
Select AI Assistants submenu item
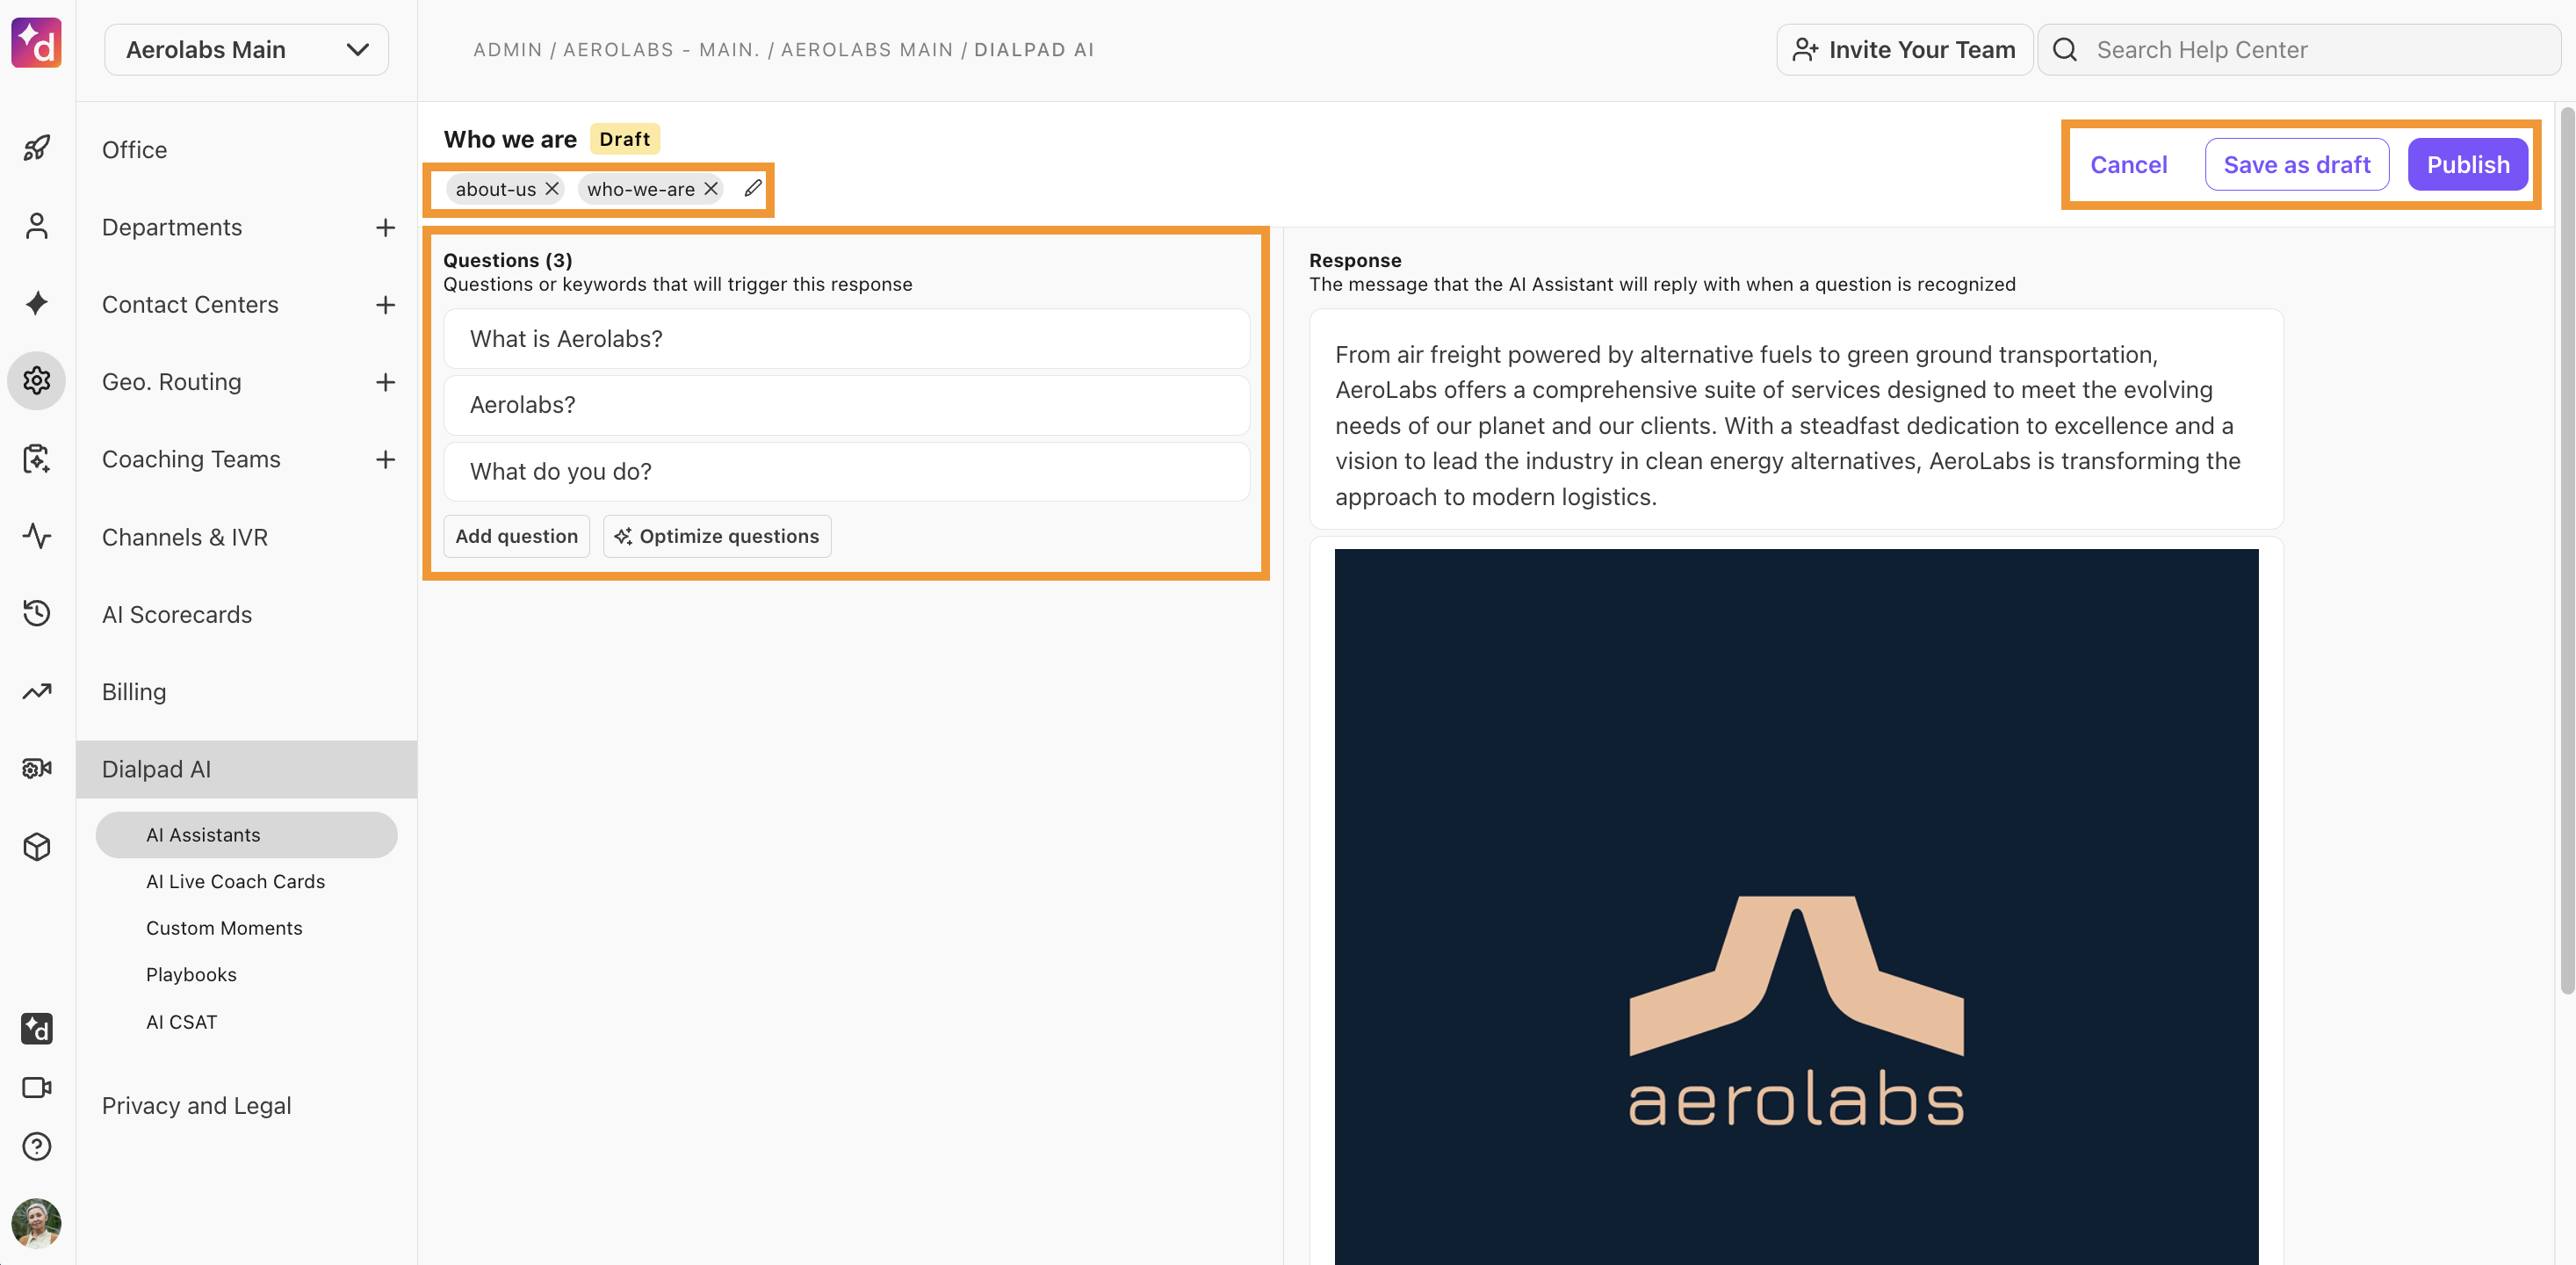(247, 835)
